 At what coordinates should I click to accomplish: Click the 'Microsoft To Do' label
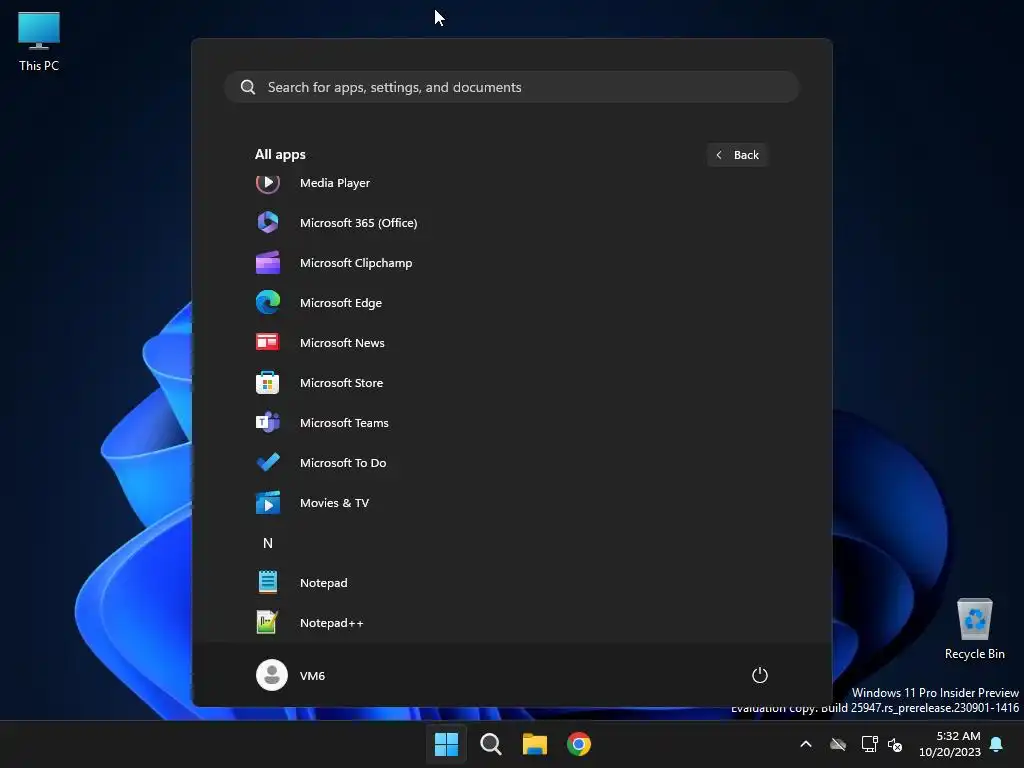(343, 462)
